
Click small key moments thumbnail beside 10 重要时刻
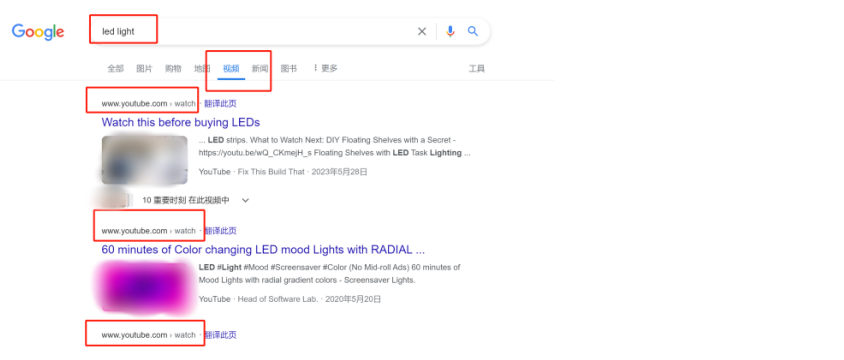pyautogui.click(x=114, y=200)
